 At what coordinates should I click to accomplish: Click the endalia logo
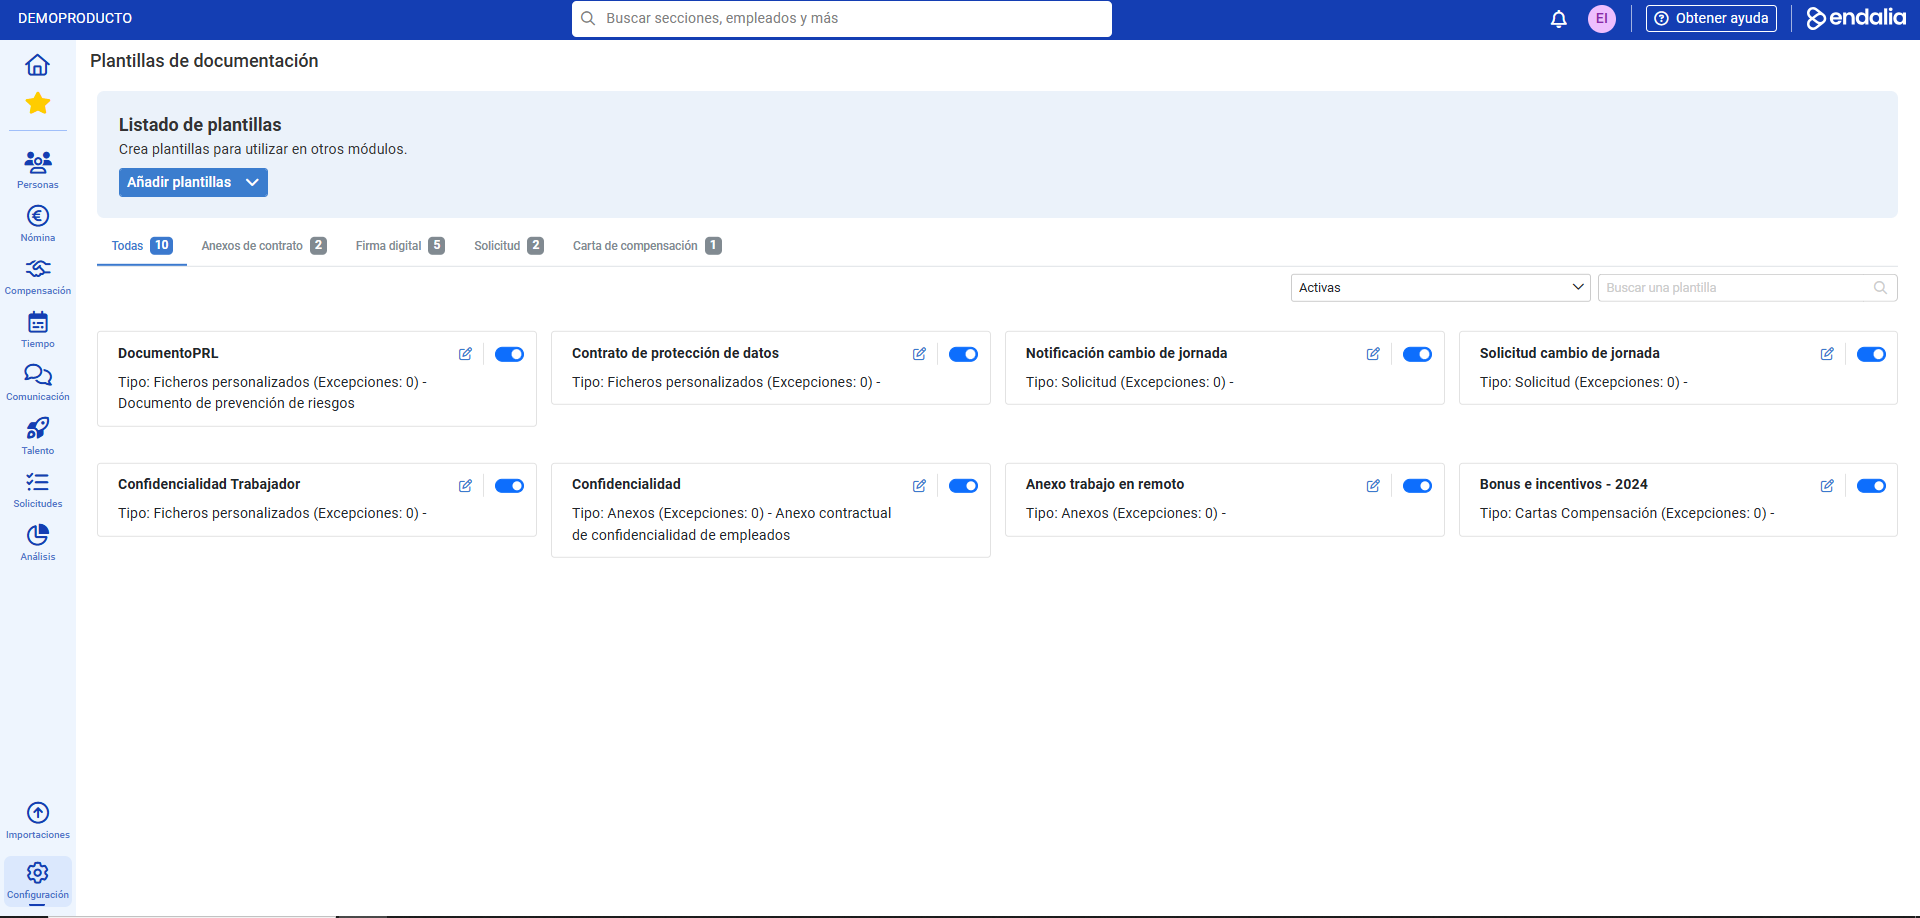(x=1855, y=18)
